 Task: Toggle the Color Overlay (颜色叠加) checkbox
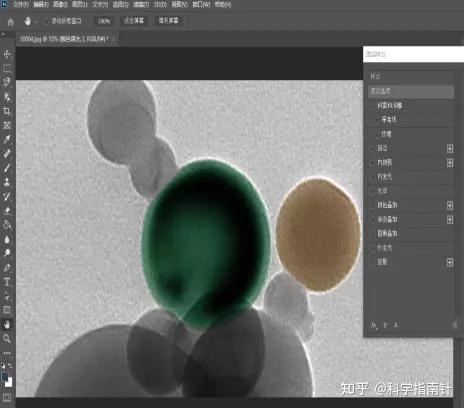pos(372,205)
